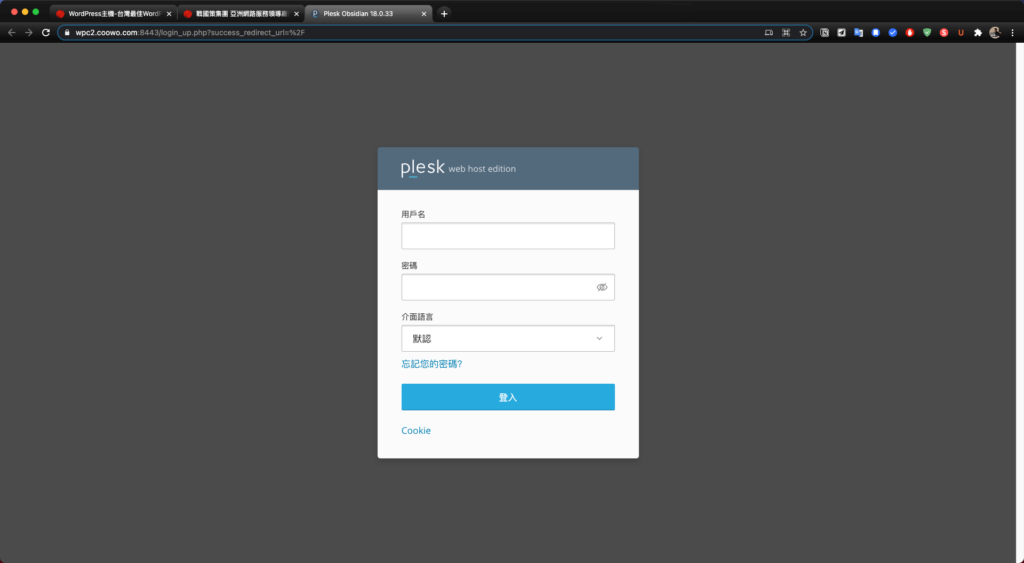The width and height of the screenshot is (1024, 563).
Task: Open the cast/screen icon in address bar
Action: click(769, 33)
